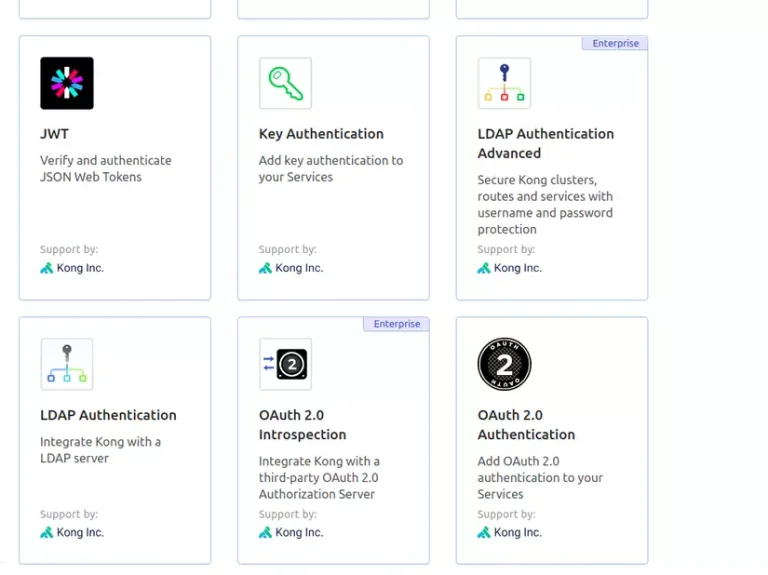The width and height of the screenshot is (768, 575).
Task: Click the "Integrate Kong with a LDAP server" description
Action: [100, 450]
